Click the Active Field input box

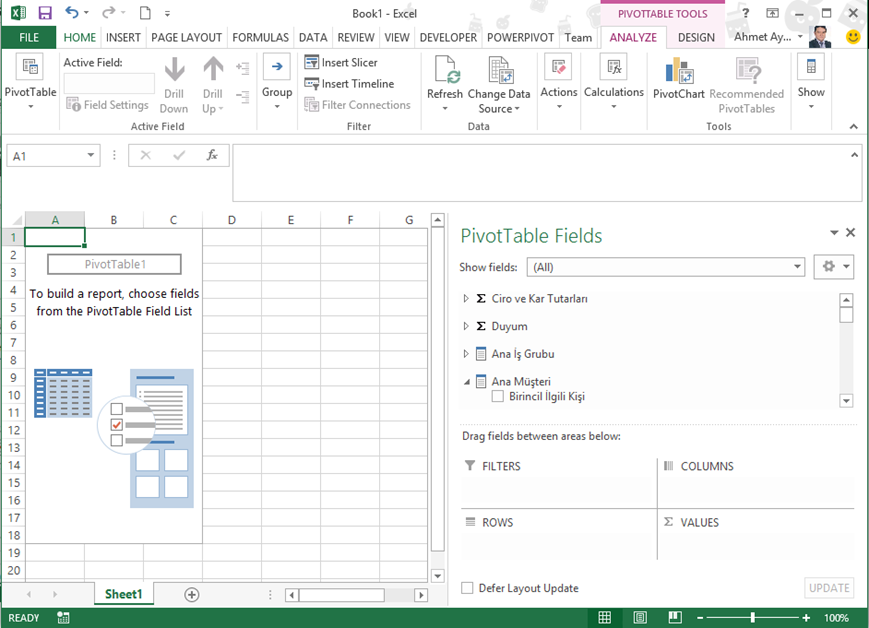click(x=109, y=83)
